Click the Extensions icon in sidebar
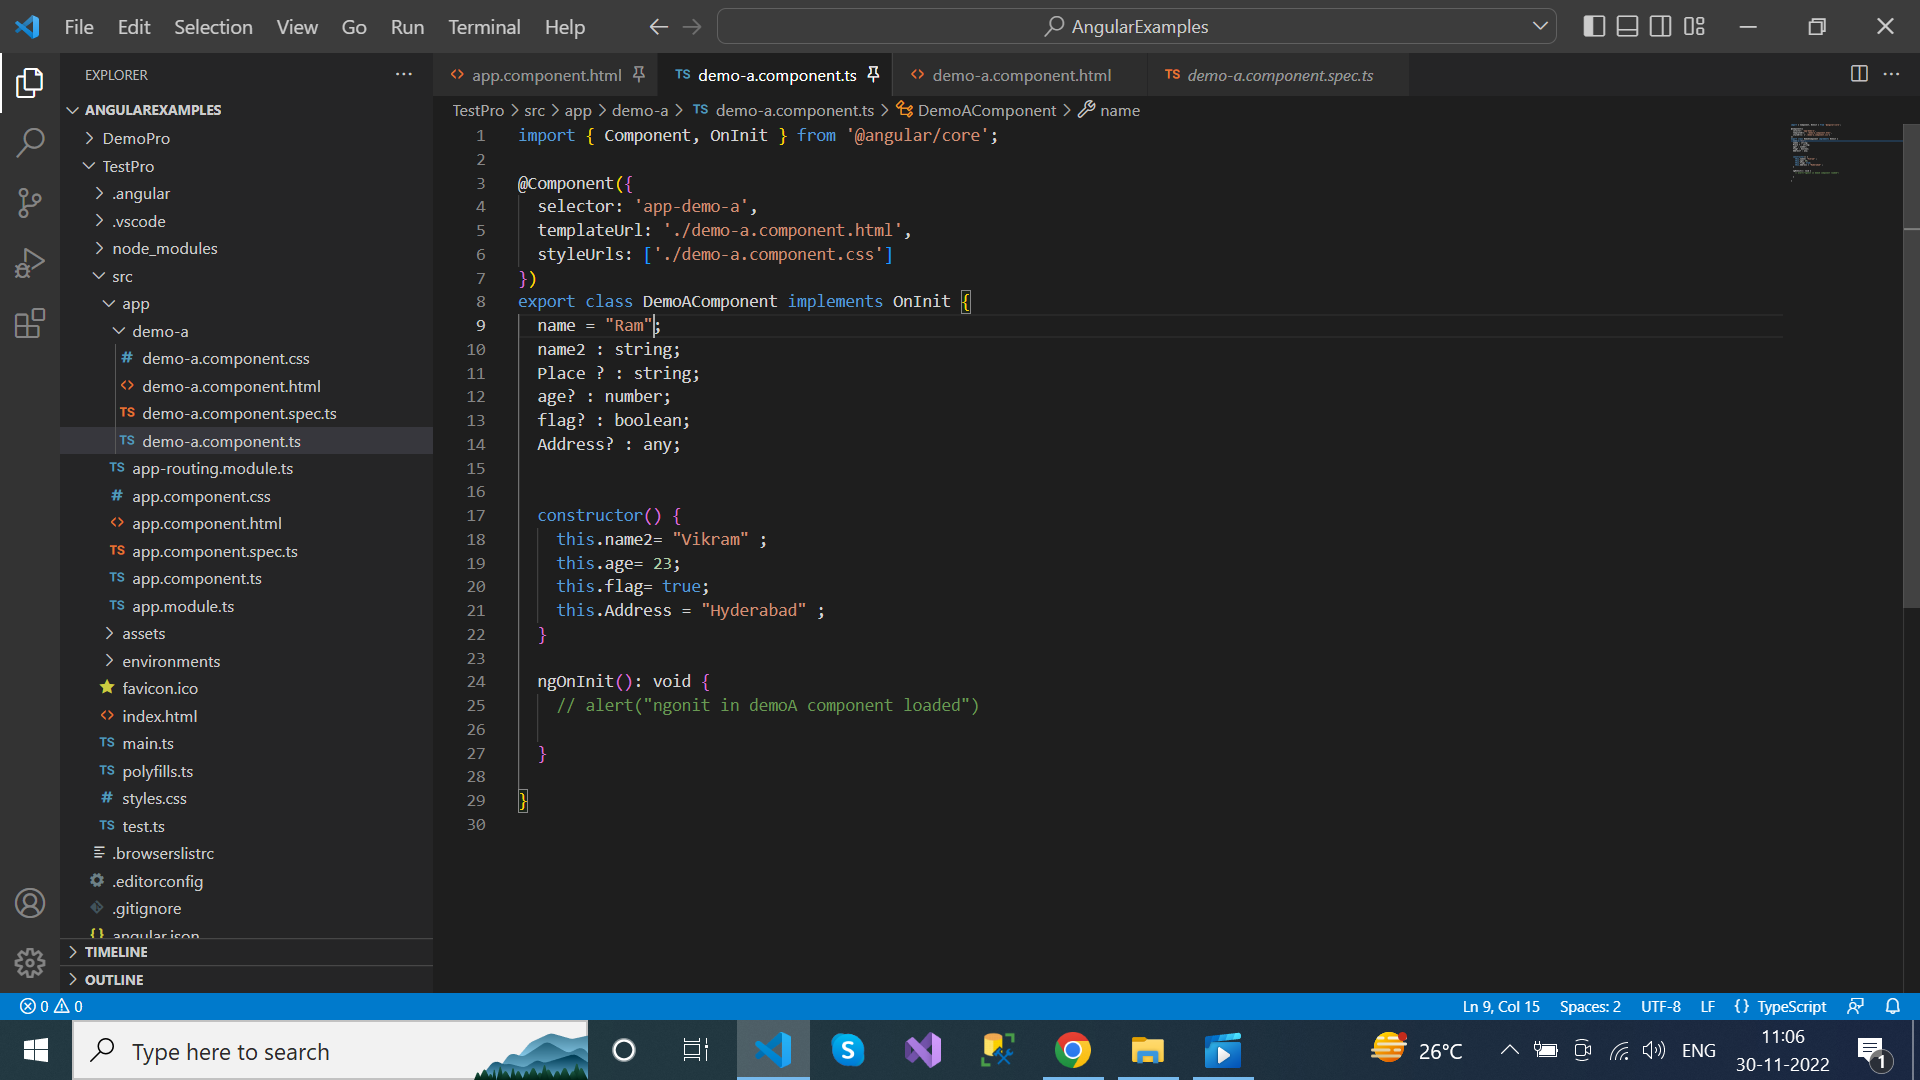1920x1080 pixels. (x=29, y=324)
